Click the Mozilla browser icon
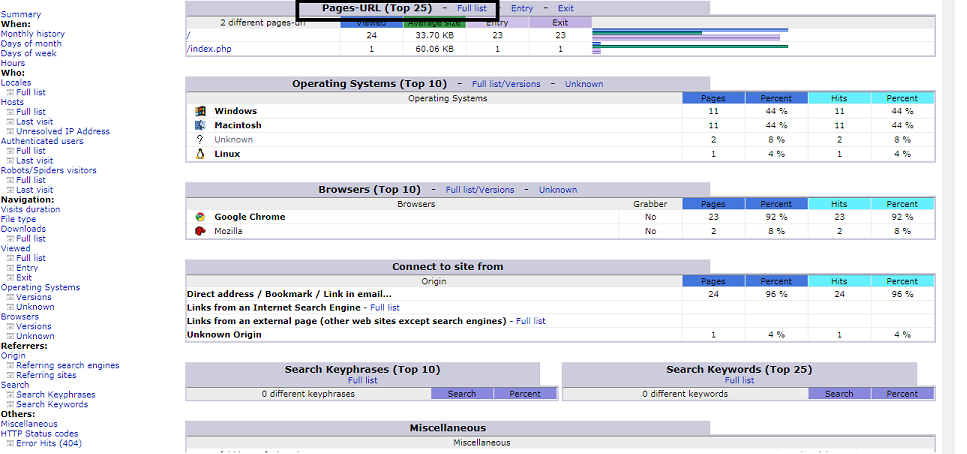967x454 pixels. click(x=200, y=231)
